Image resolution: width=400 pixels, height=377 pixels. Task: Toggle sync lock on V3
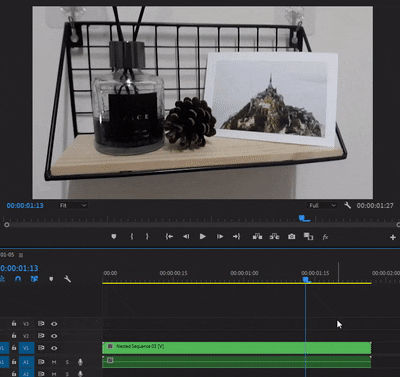click(x=41, y=323)
